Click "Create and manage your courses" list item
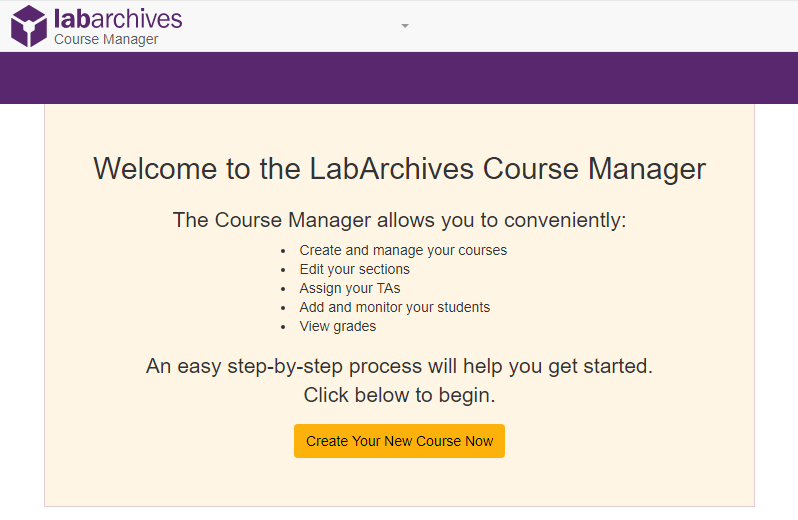The image size is (798, 520). pos(403,250)
